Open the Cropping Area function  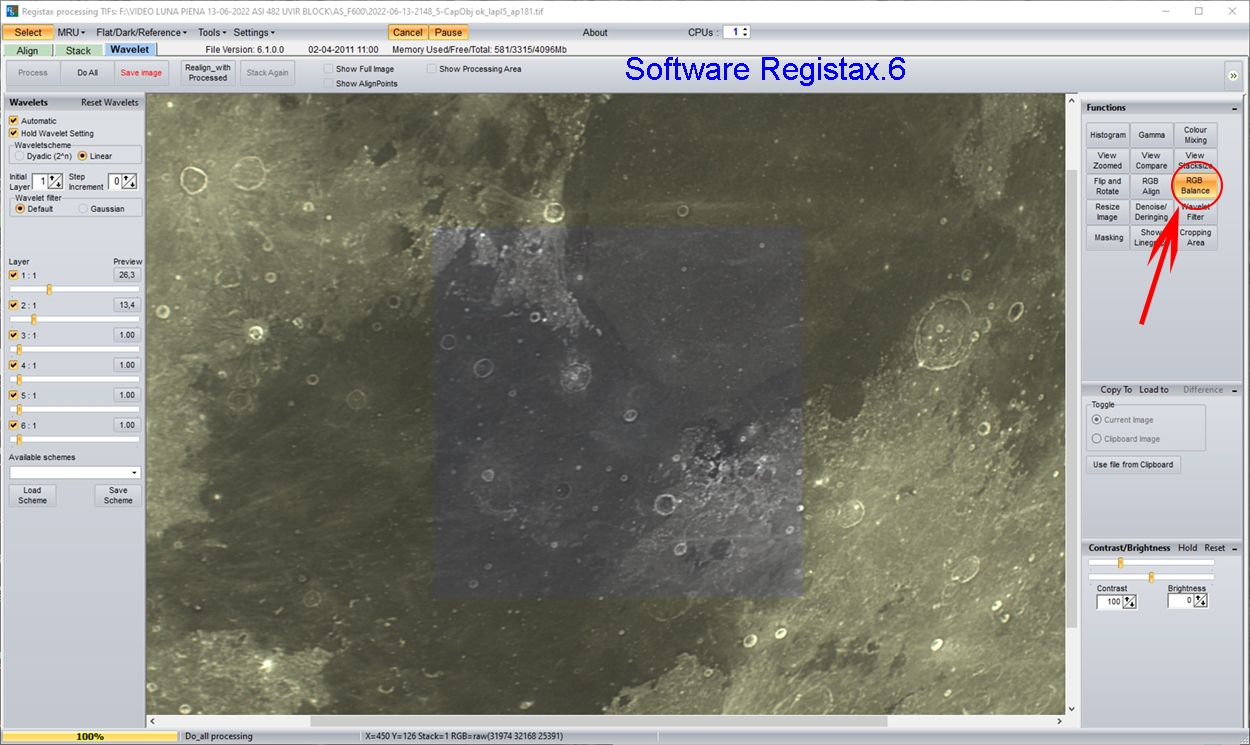click(1195, 237)
